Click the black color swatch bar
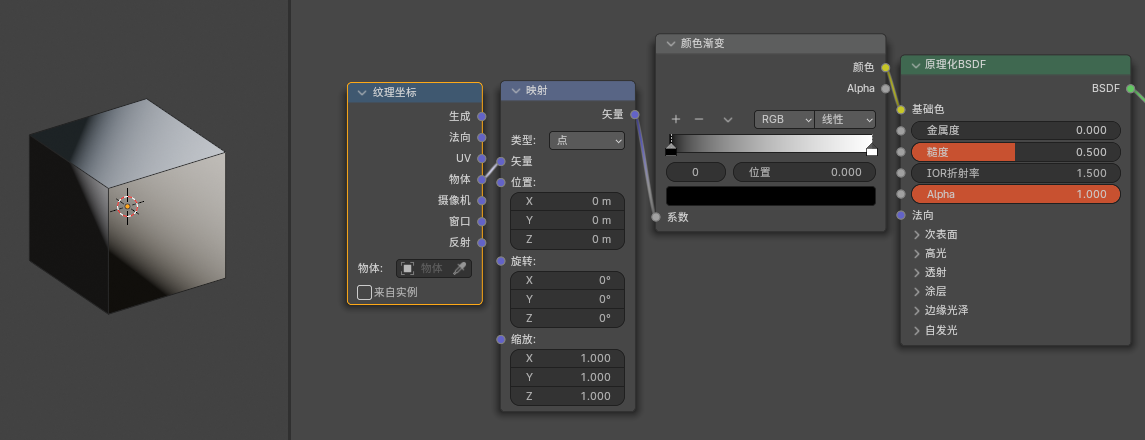This screenshot has height=440, width=1145. (770, 196)
